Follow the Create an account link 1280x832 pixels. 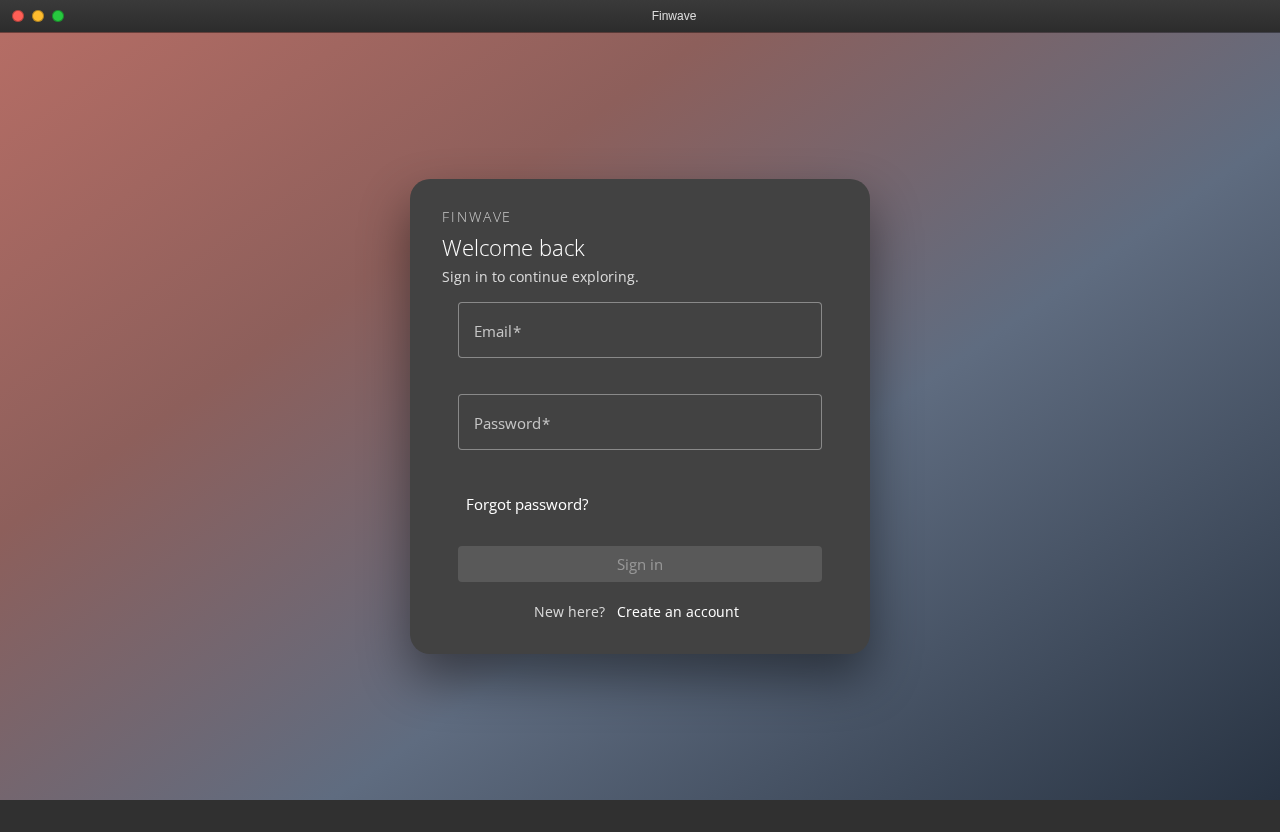tap(678, 612)
